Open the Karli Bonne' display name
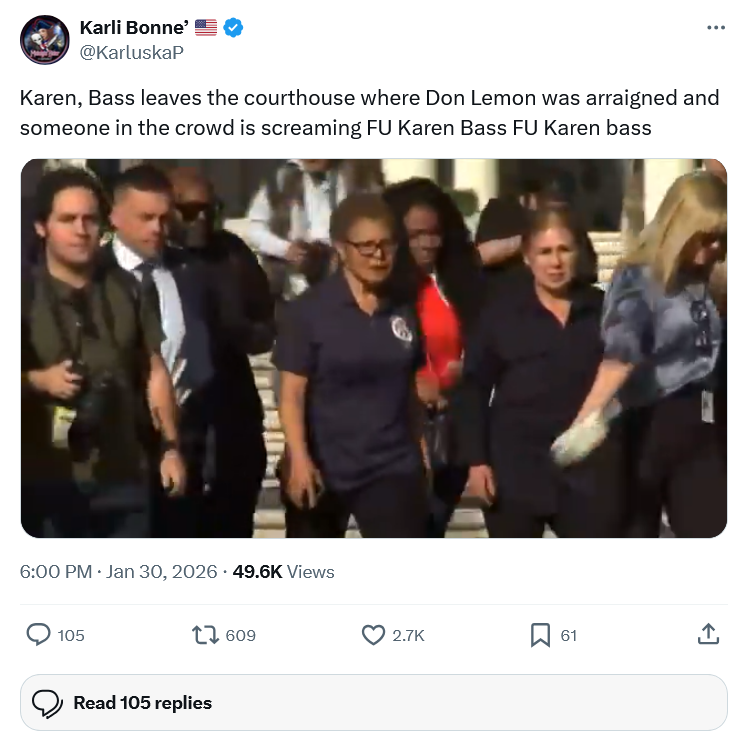Viewport: 747px width, 741px height. coord(134,28)
